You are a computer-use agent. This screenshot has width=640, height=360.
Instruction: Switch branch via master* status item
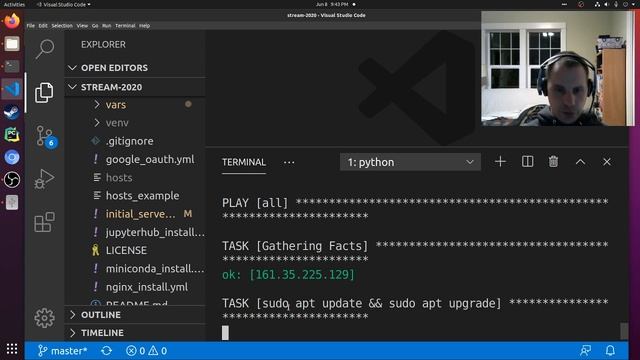coord(62,351)
